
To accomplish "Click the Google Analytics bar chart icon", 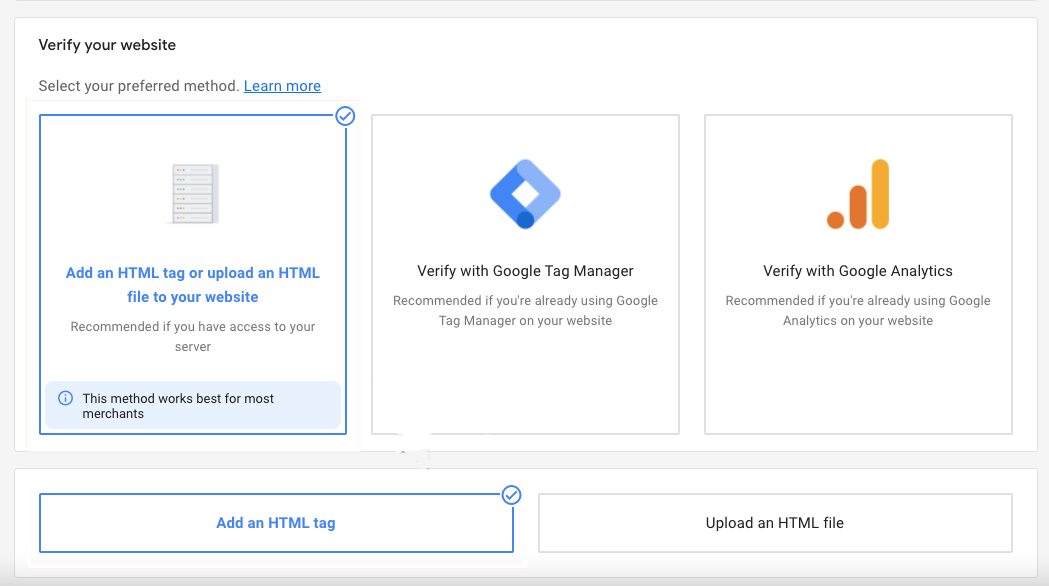I will click(x=857, y=193).
